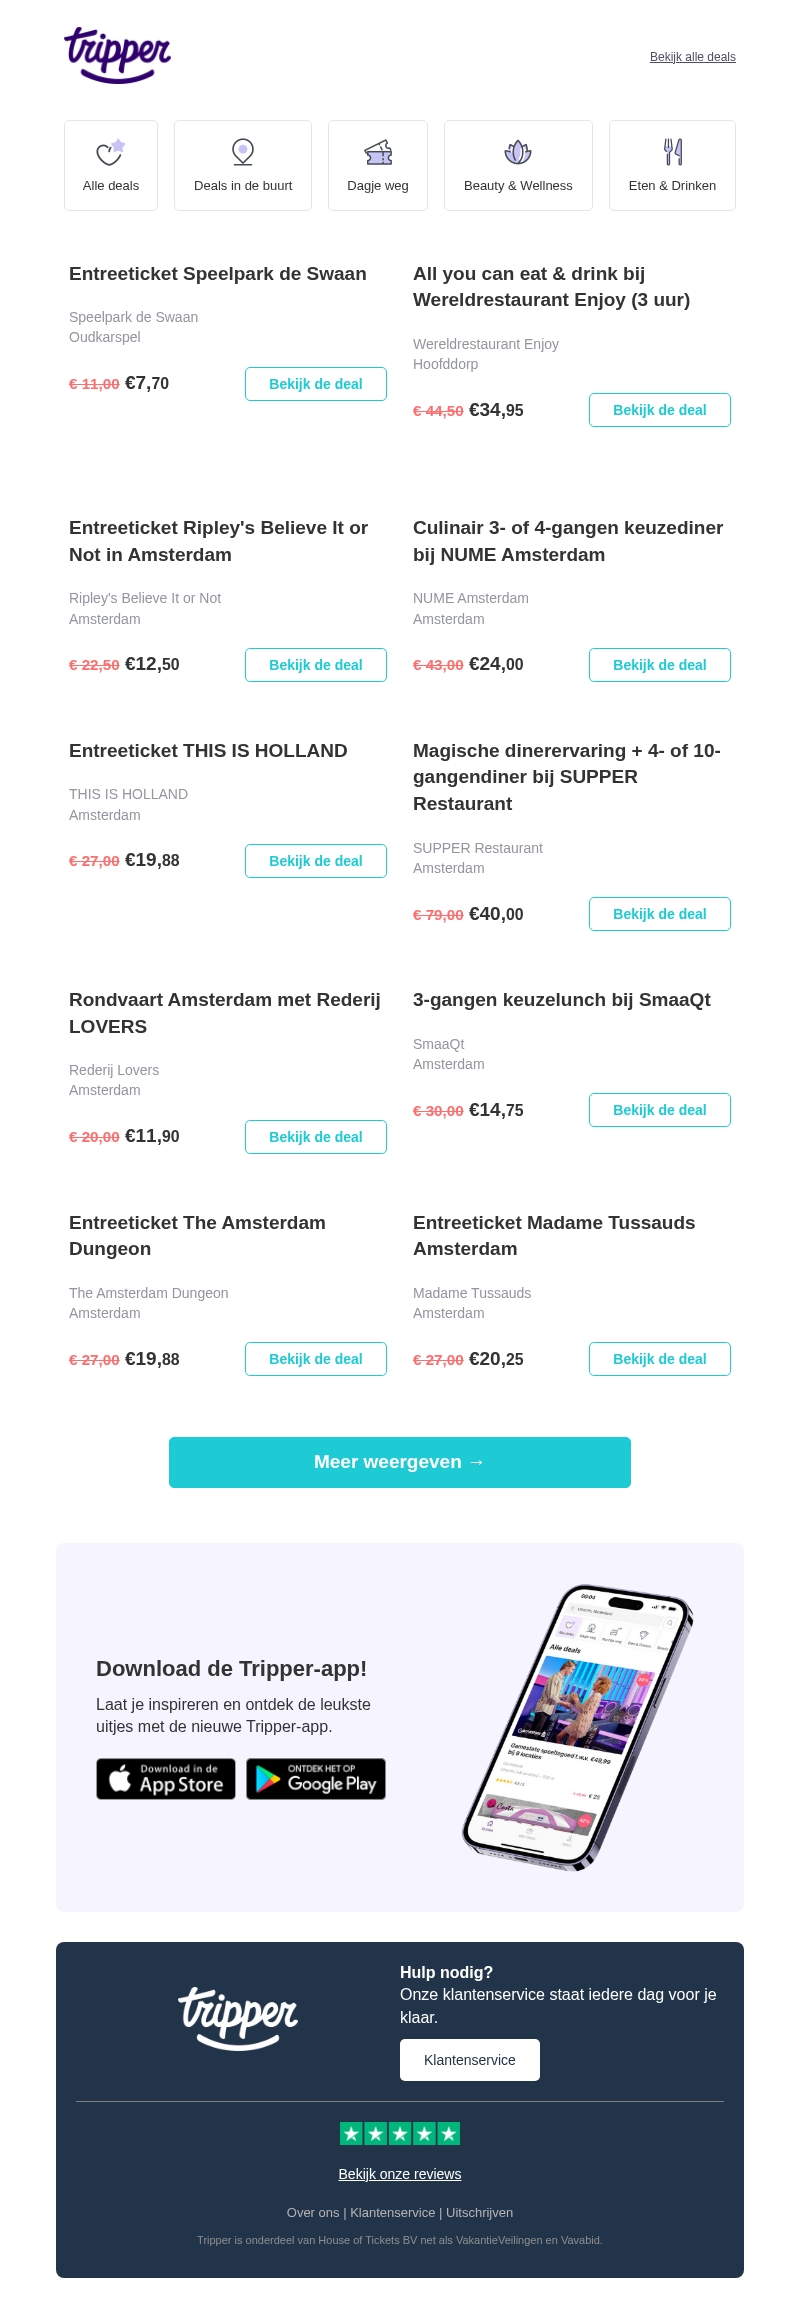This screenshot has width=800, height=2316.
Task: Click the Tripper logo in header
Action: coord(118,55)
